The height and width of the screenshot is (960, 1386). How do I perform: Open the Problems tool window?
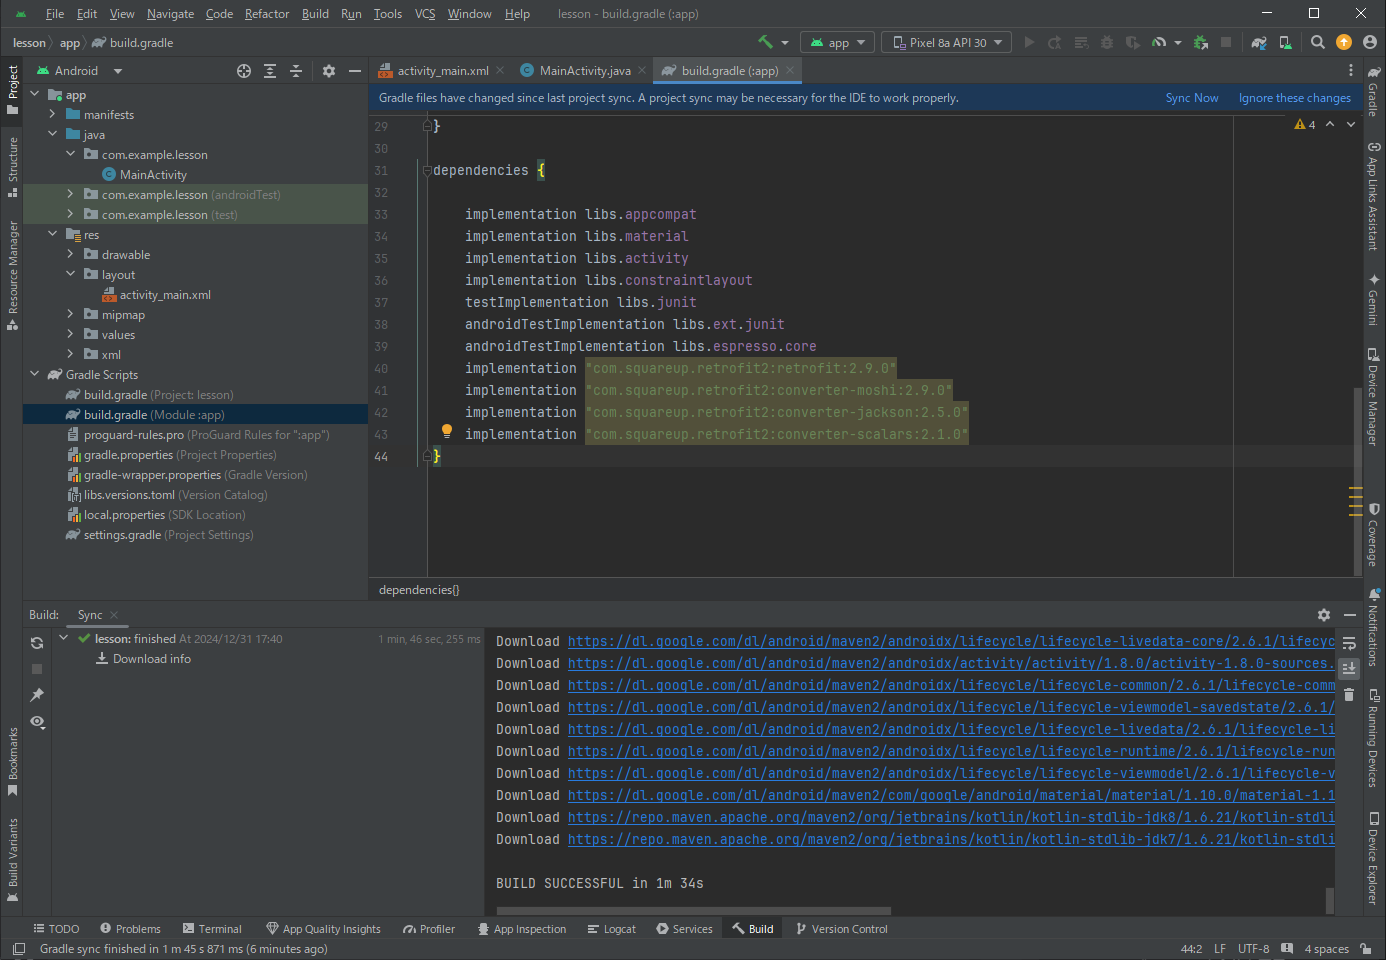click(130, 929)
